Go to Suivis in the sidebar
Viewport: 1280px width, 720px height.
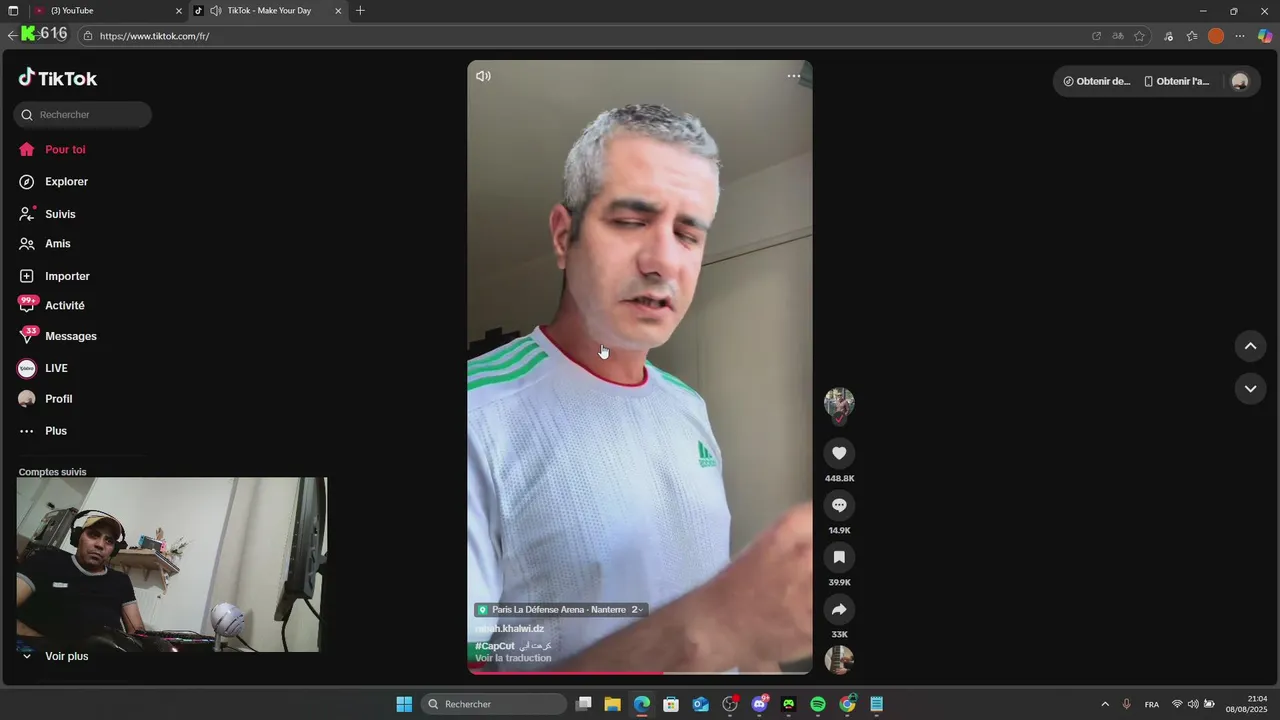pos(47,214)
